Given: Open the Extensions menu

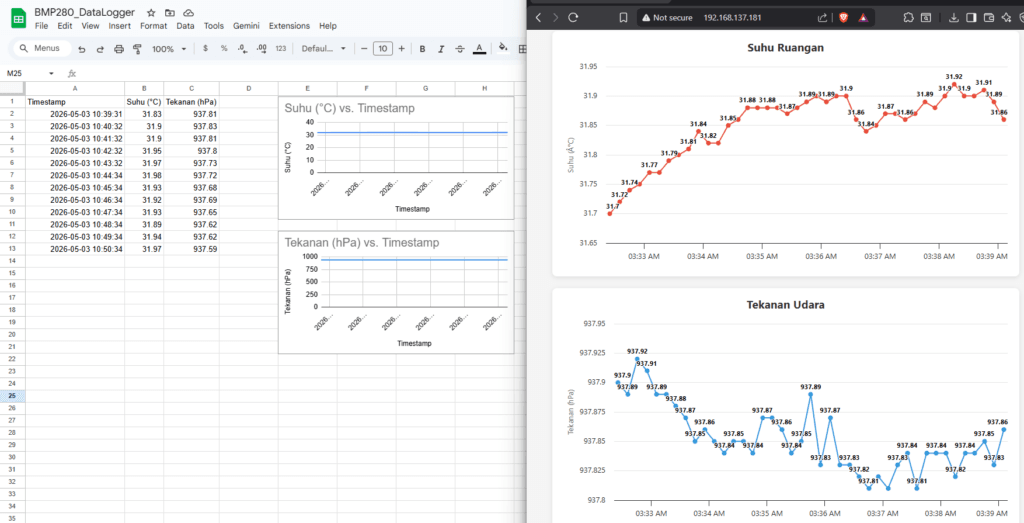Looking at the screenshot, I should (x=289, y=26).
